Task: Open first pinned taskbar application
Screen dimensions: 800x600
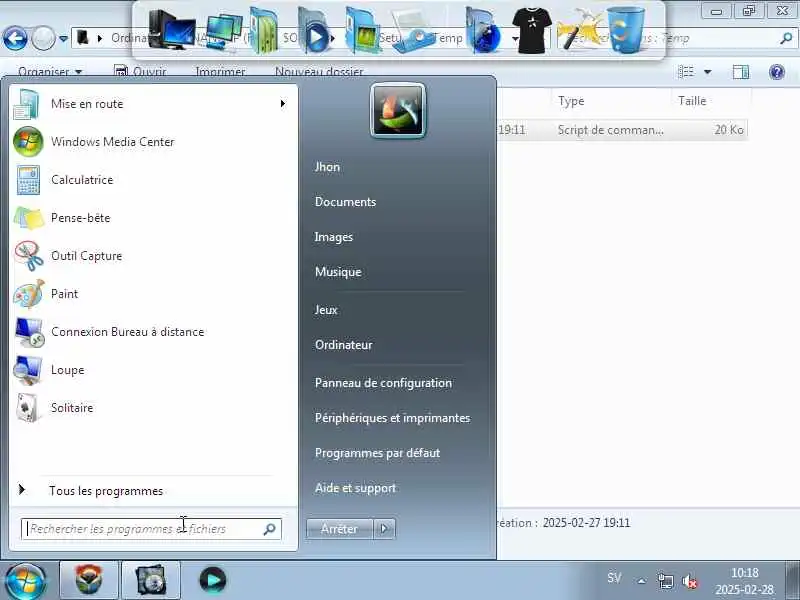Action: [89, 580]
